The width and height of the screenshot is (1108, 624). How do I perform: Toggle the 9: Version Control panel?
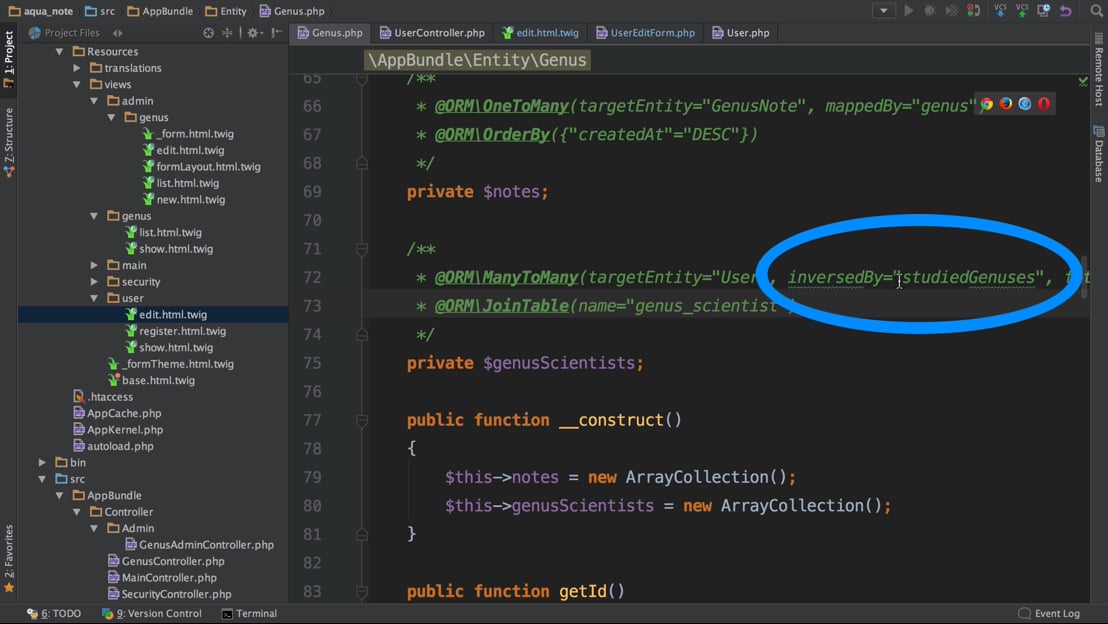152,614
